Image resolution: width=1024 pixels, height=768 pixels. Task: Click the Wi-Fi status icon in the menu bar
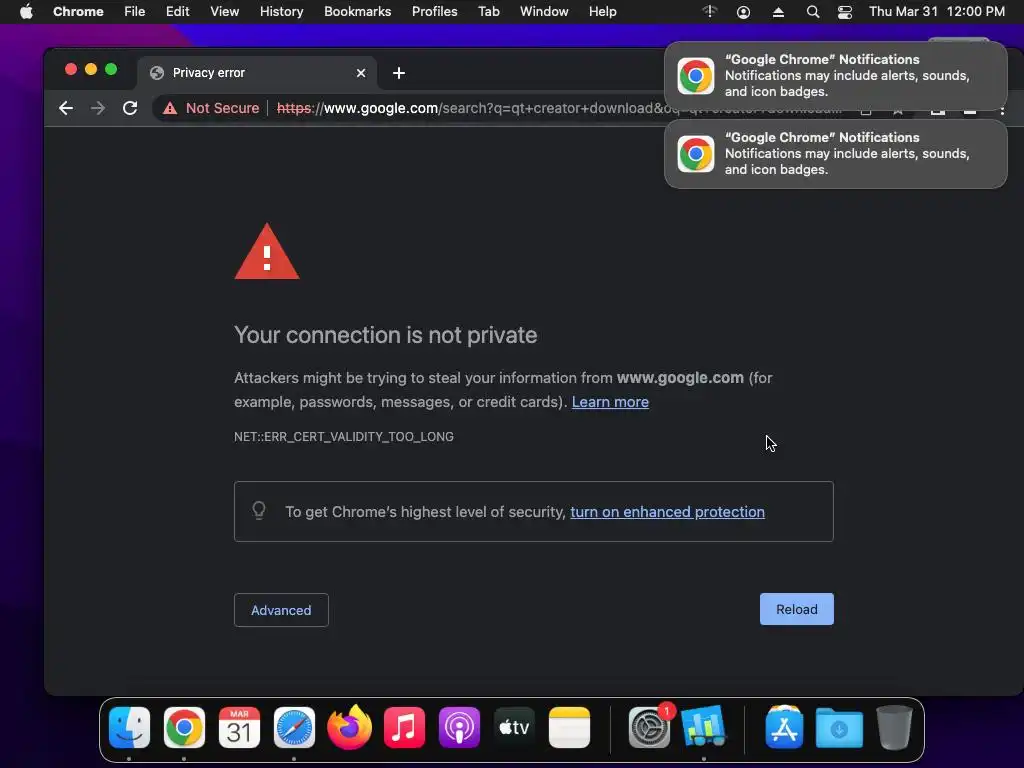[x=709, y=12]
